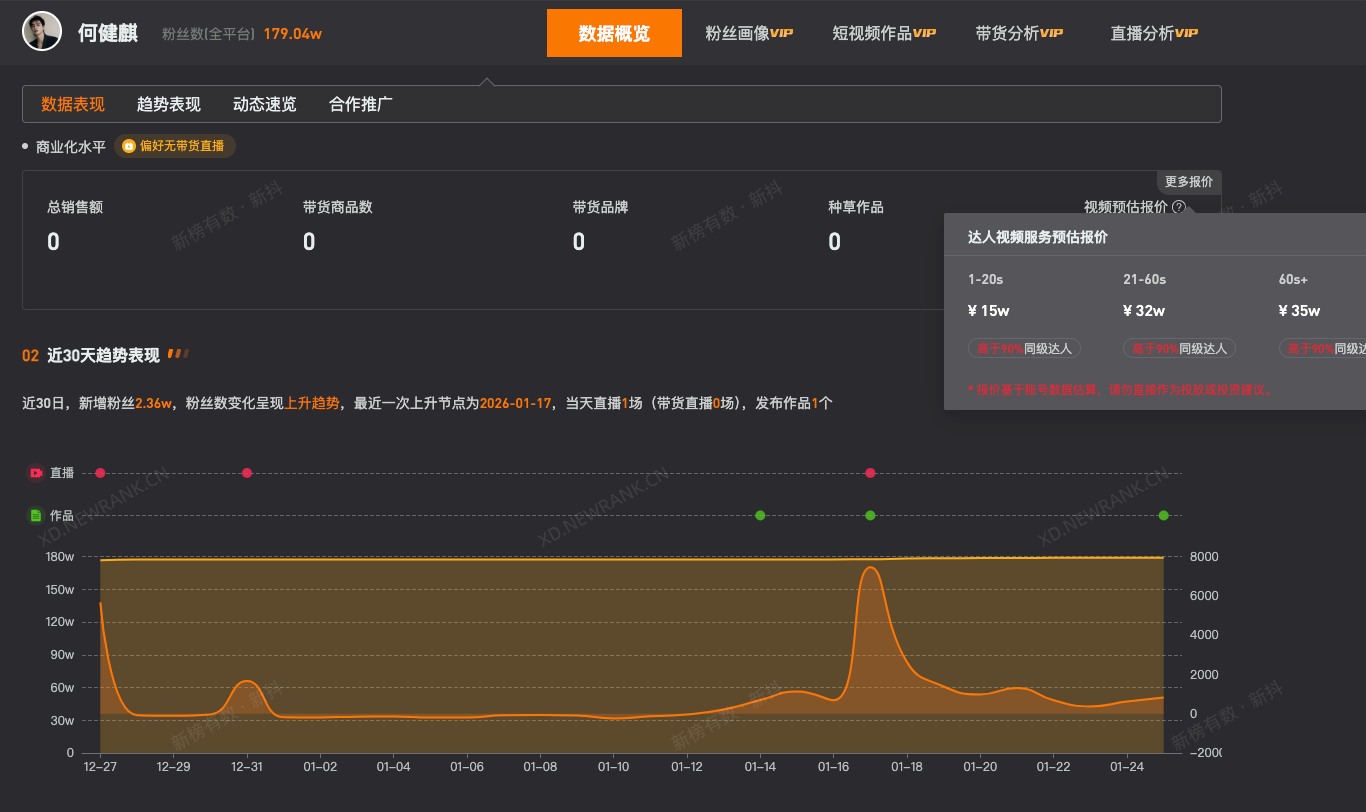
Task: Click the 合作推广 tab
Action: tap(359, 104)
